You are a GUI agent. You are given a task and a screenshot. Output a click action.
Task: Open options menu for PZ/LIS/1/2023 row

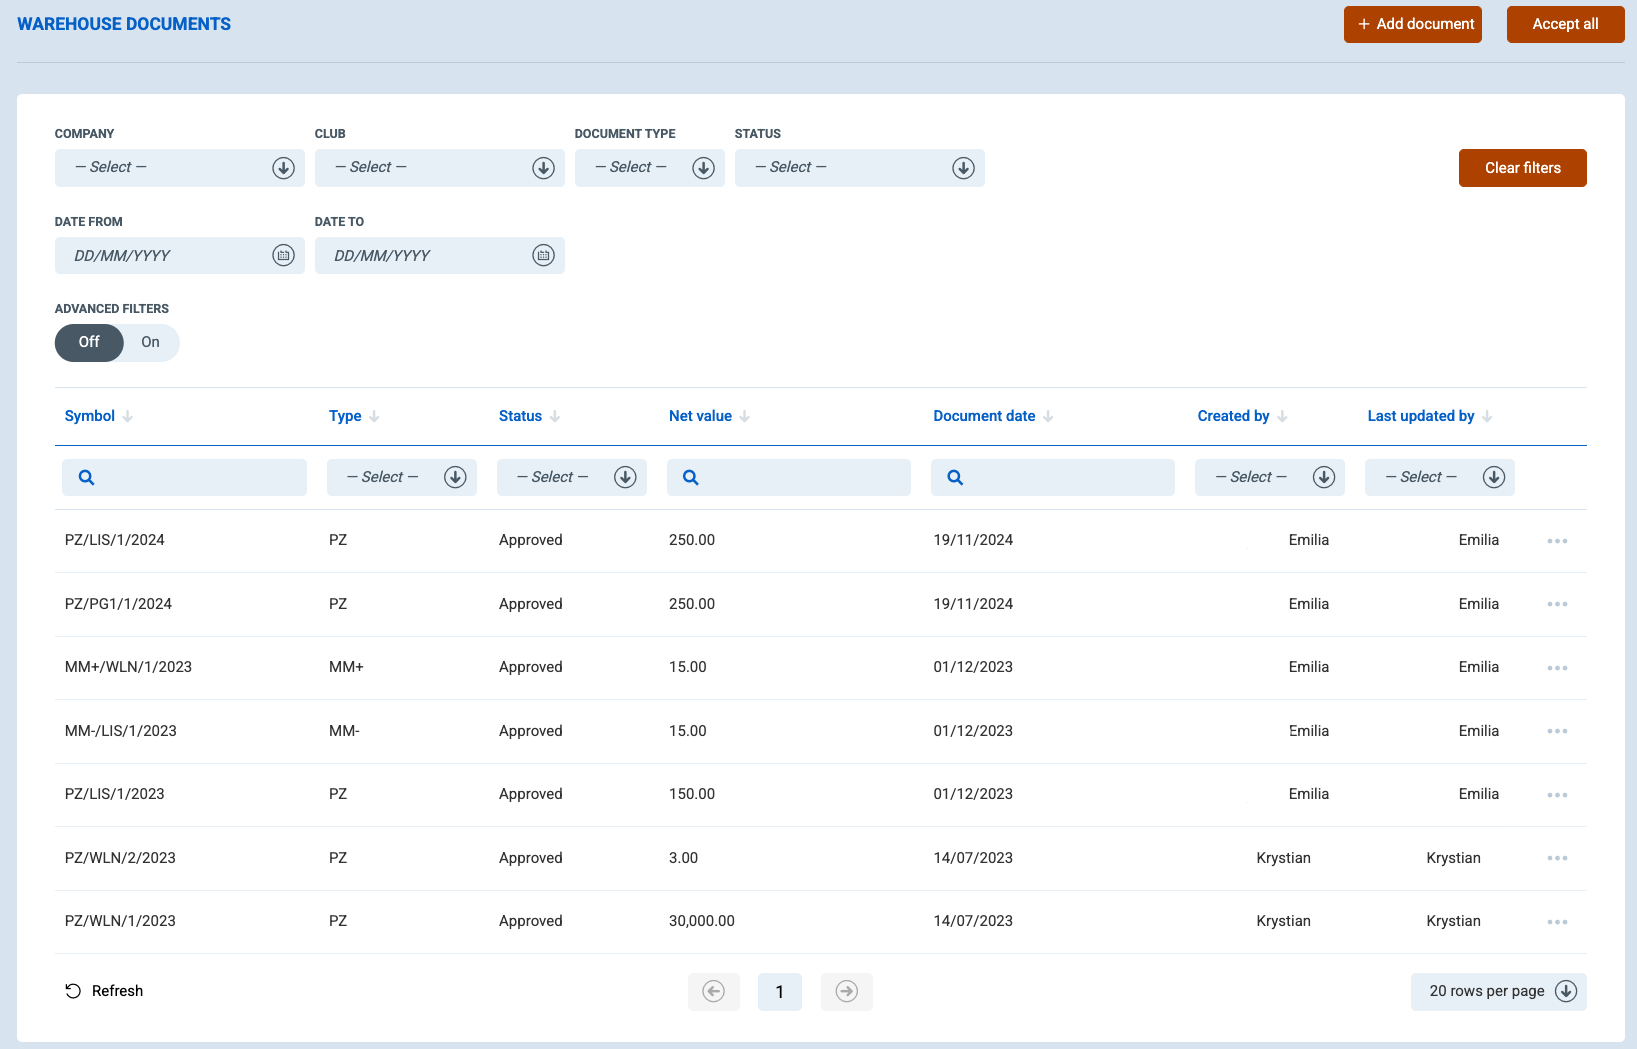[x=1557, y=795]
